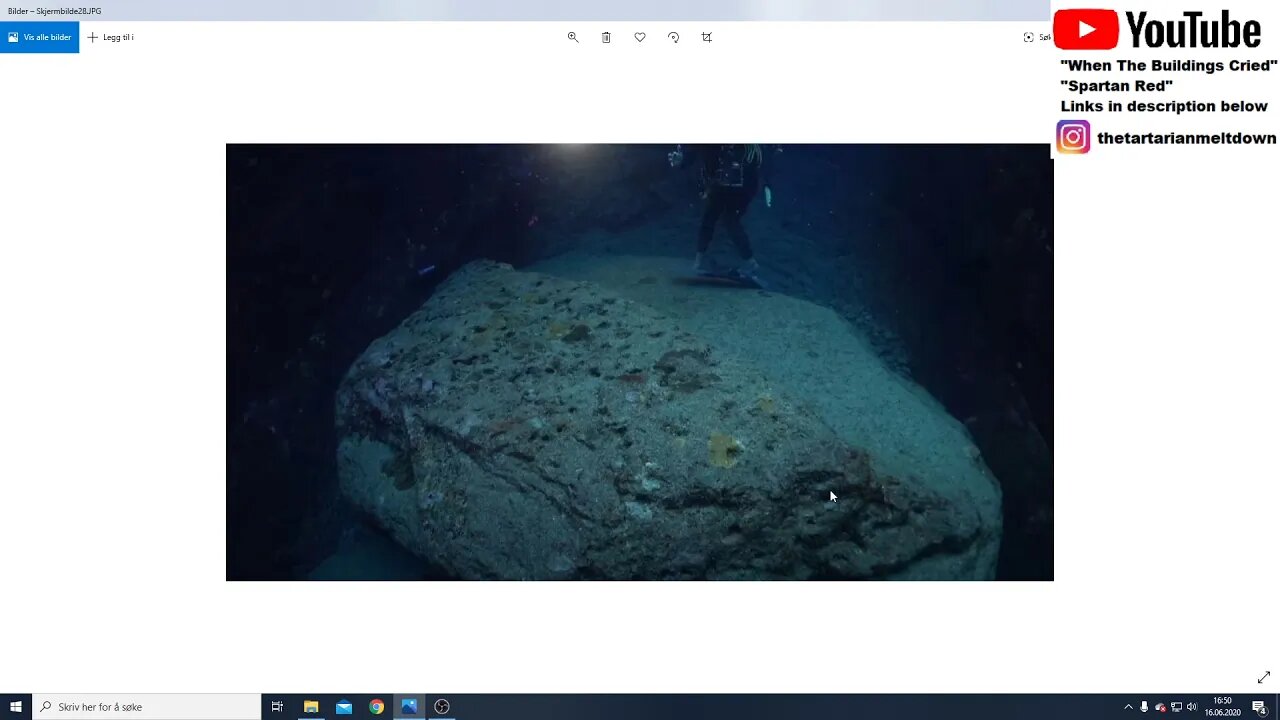Click the OneDrive sync error tray icon
Screen dimensions: 1280x720
coord(1160,707)
